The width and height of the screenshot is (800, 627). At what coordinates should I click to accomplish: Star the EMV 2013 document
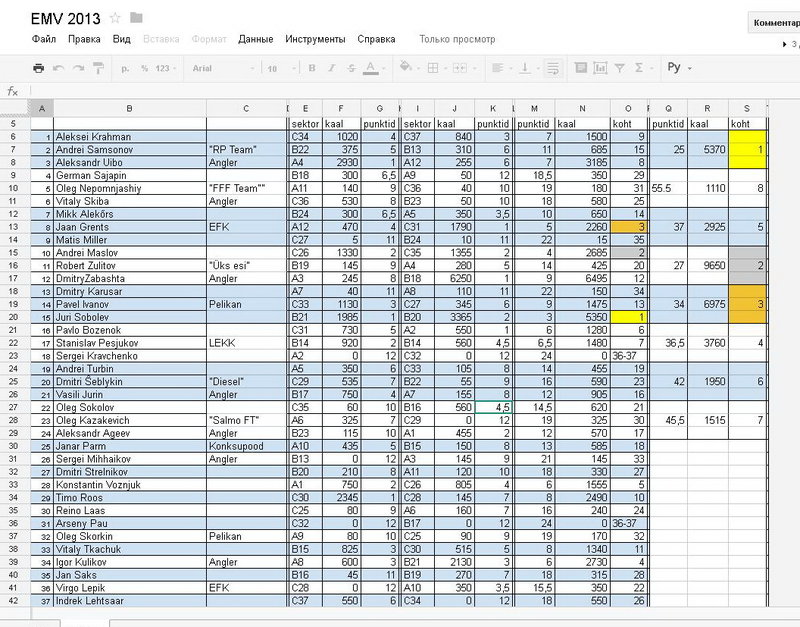(x=115, y=18)
